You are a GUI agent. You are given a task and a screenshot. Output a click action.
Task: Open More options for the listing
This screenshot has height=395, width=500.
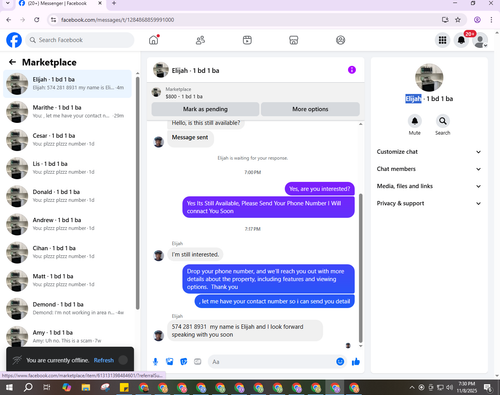(x=310, y=109)
